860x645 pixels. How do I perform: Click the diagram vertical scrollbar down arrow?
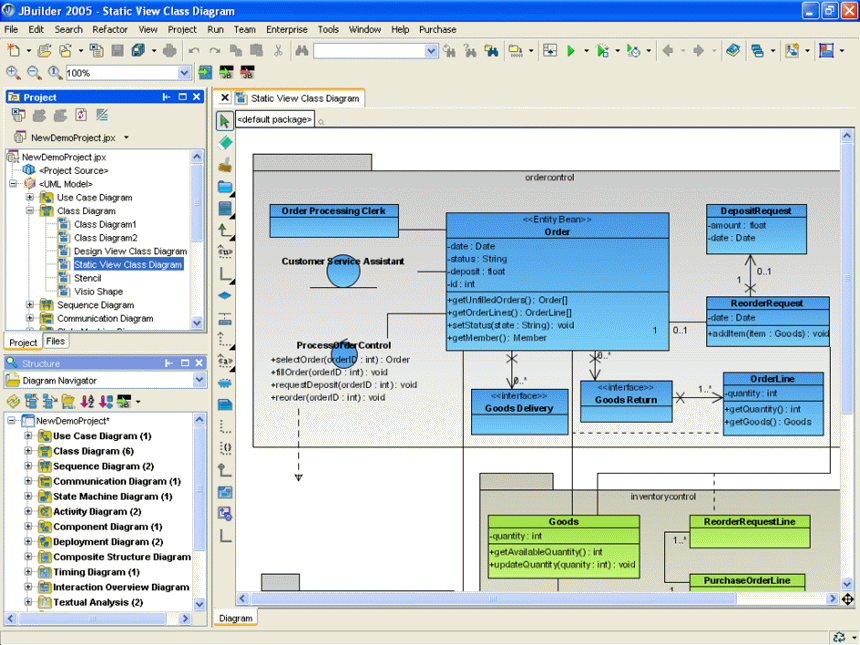pos(847,585)
